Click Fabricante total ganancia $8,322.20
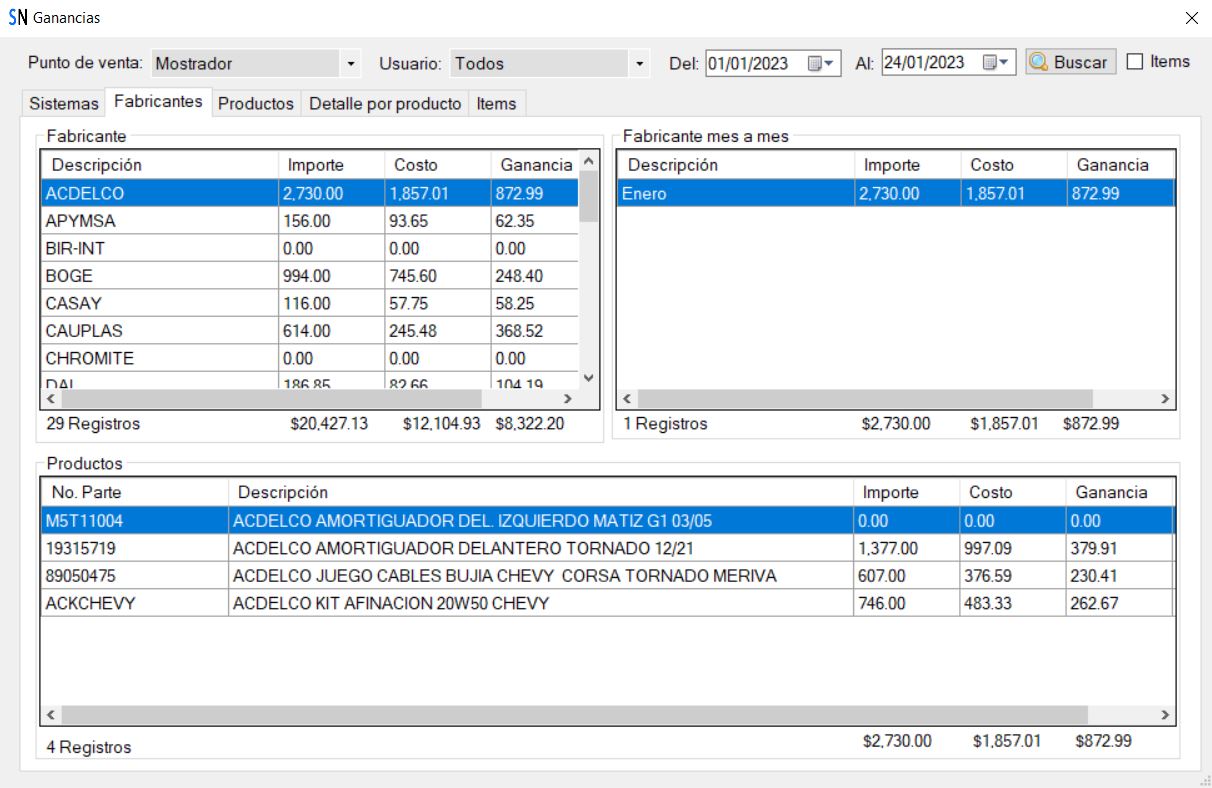 pyautogui.click(x=530, y=424)
